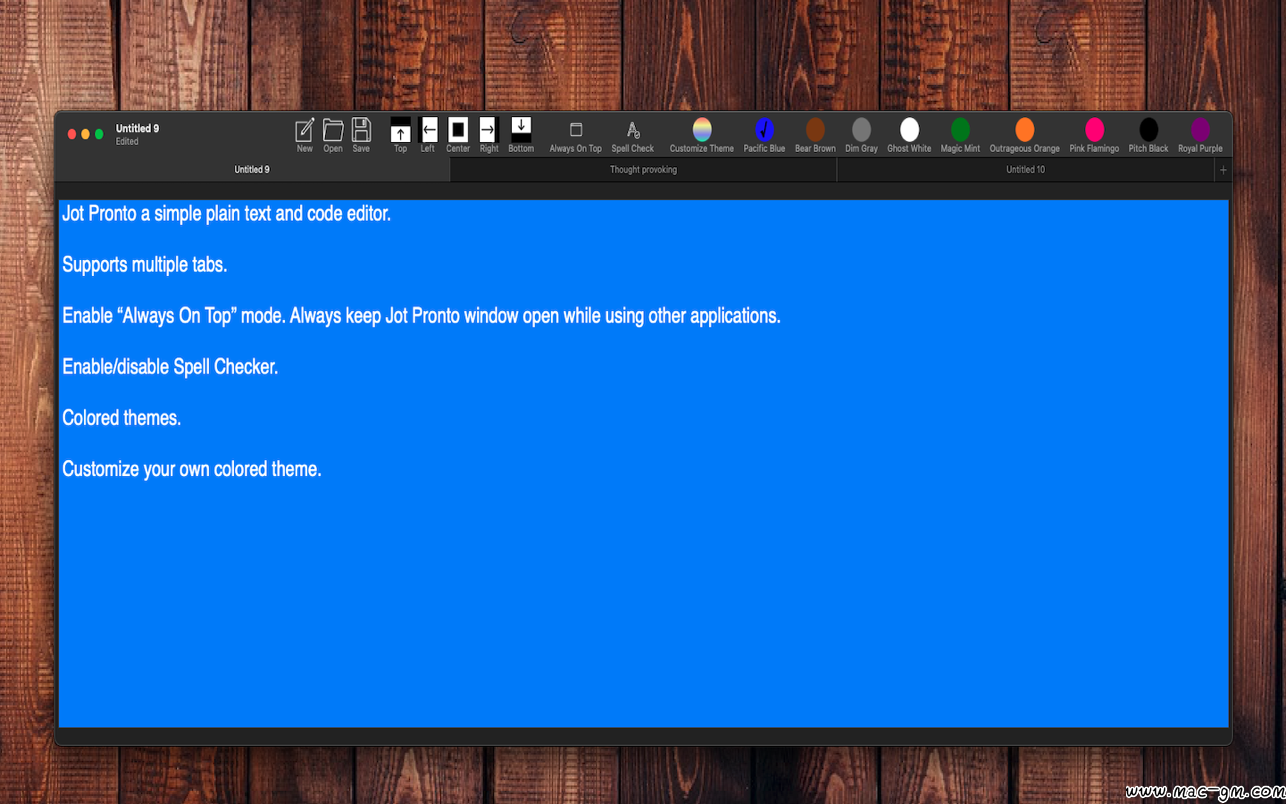Save the document with the Save icon
Screen dimensions: 1286x804
pos(361,130)
